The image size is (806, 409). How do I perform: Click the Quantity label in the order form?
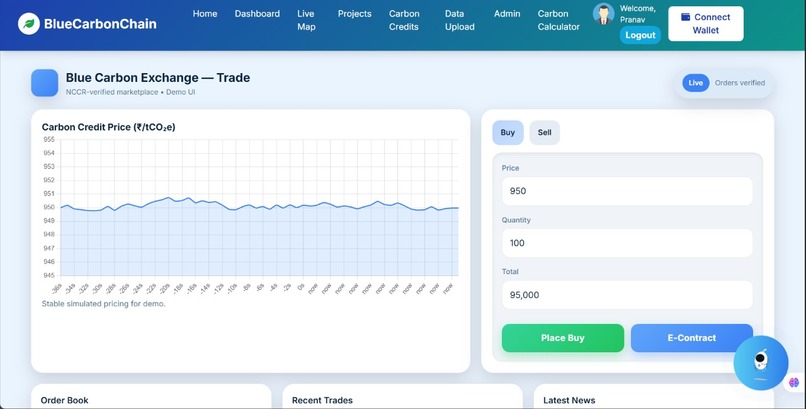pos(516,220)
